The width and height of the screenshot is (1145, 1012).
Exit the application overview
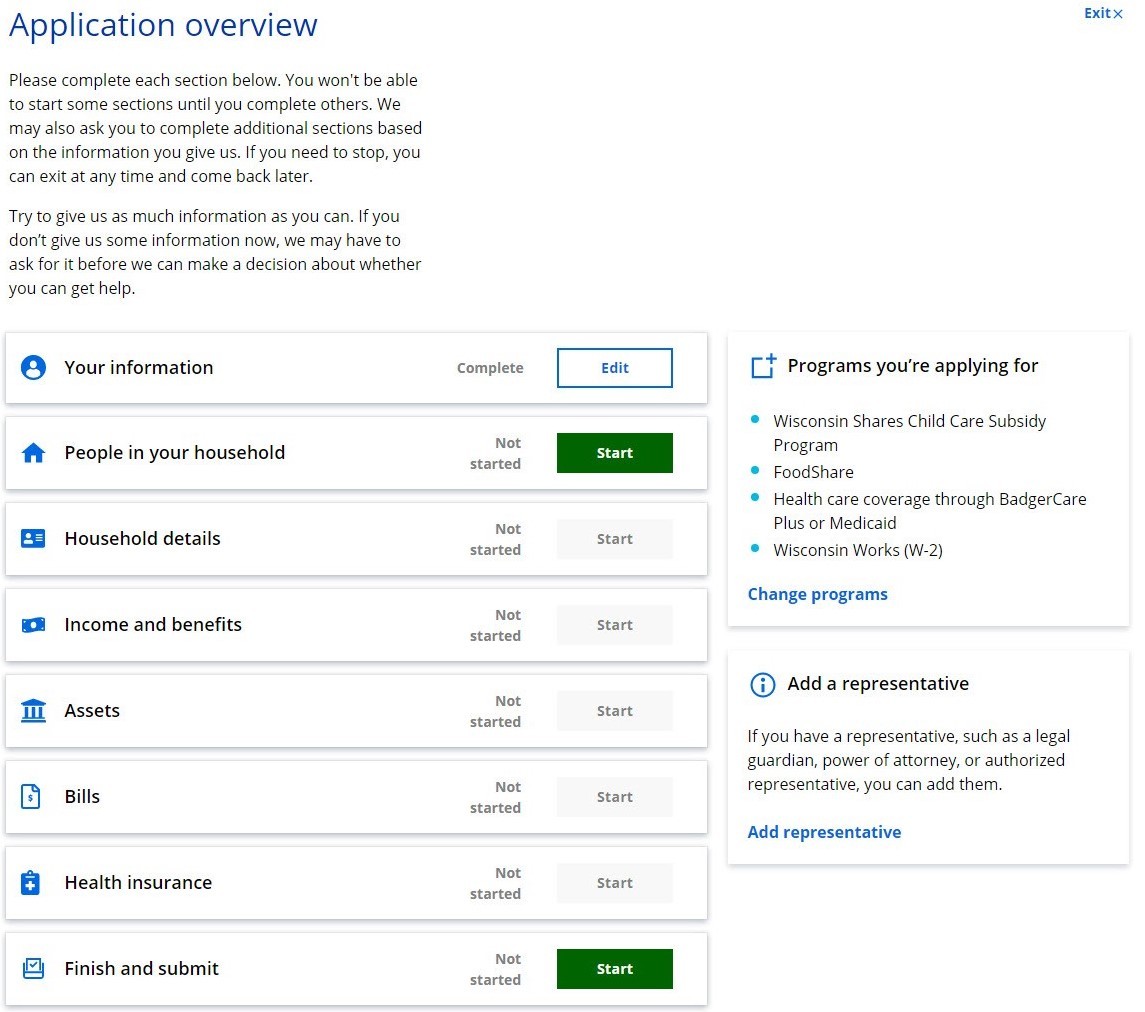click(1103, 13)
